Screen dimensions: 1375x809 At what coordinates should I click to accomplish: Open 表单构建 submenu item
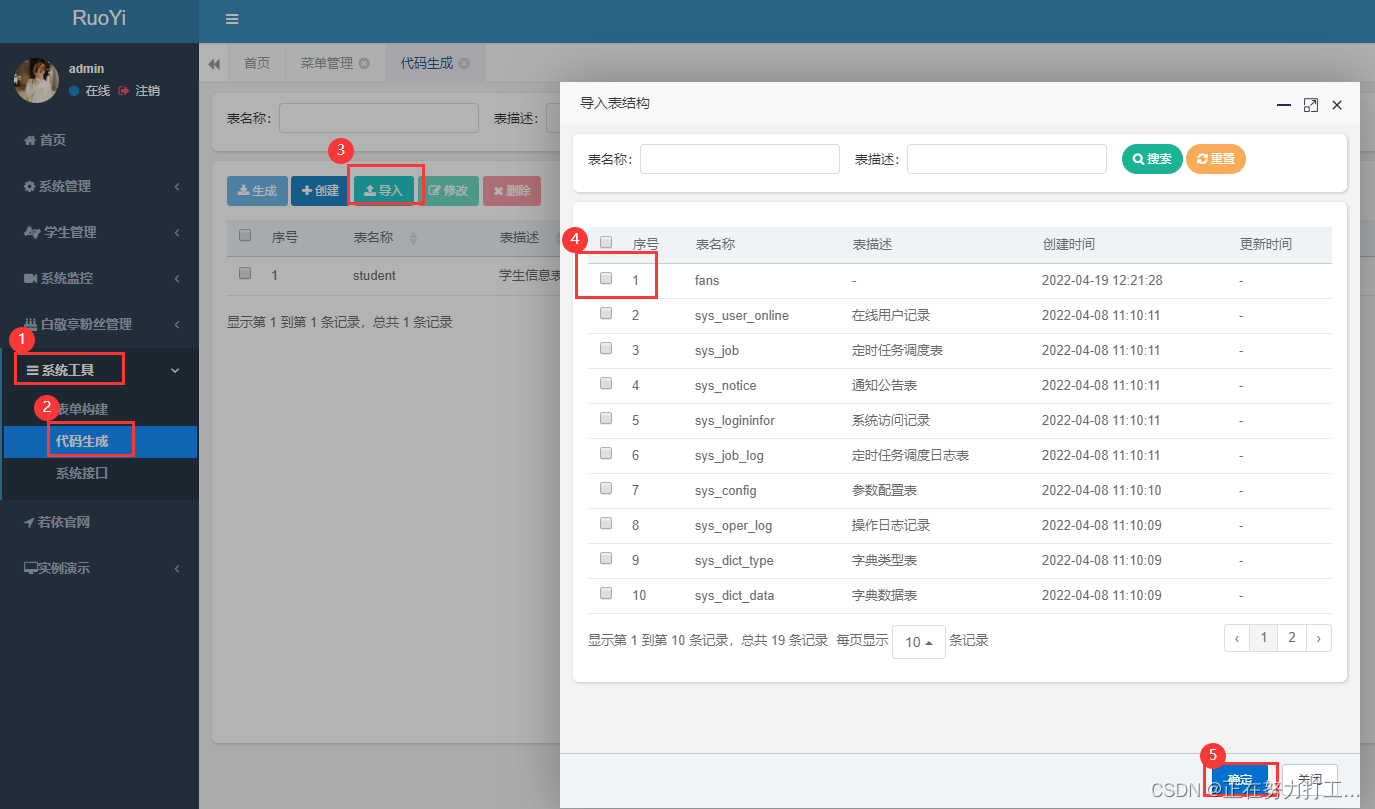82,409
